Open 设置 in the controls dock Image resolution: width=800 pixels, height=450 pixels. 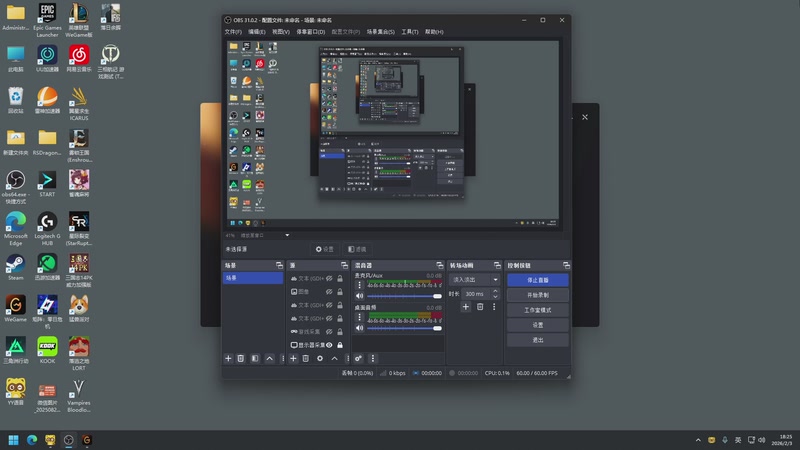pyautogui.click(x=538, y=325)
